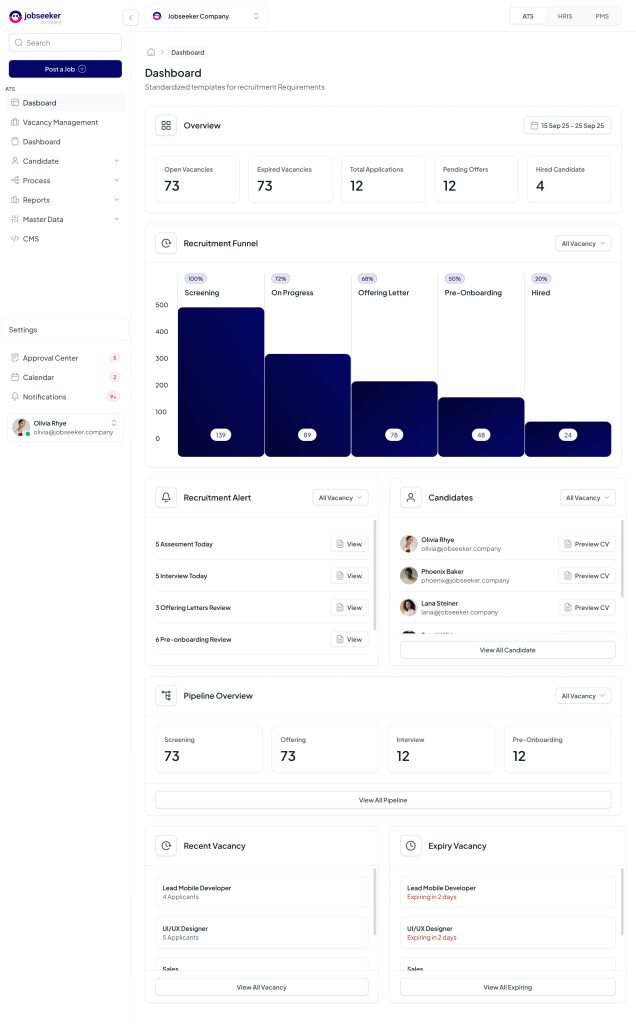Open the Recruitment Funnel All Vacancy dropdown
This screenshot has height=1024, width=636.
(583, 244)
